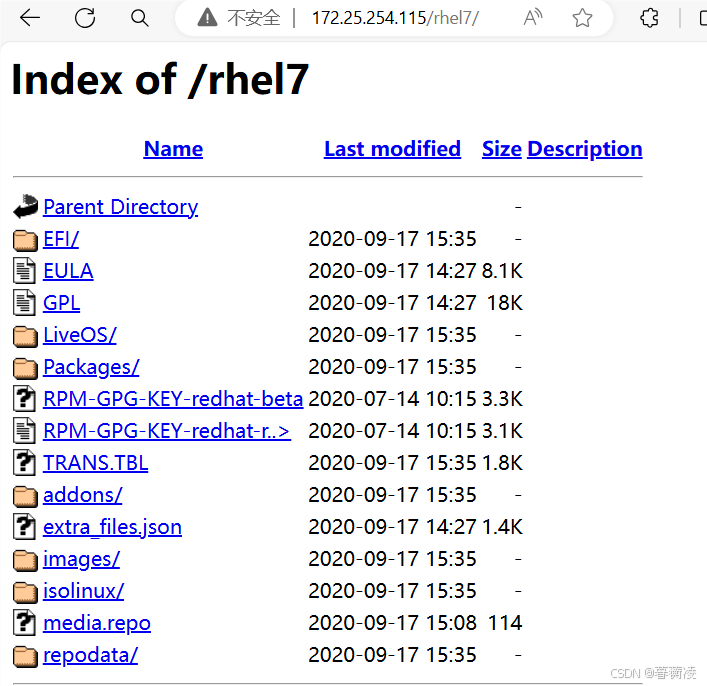This screenshot has width=707, height=686.
Task: Open the GPL file link
Action: [61, 303]
